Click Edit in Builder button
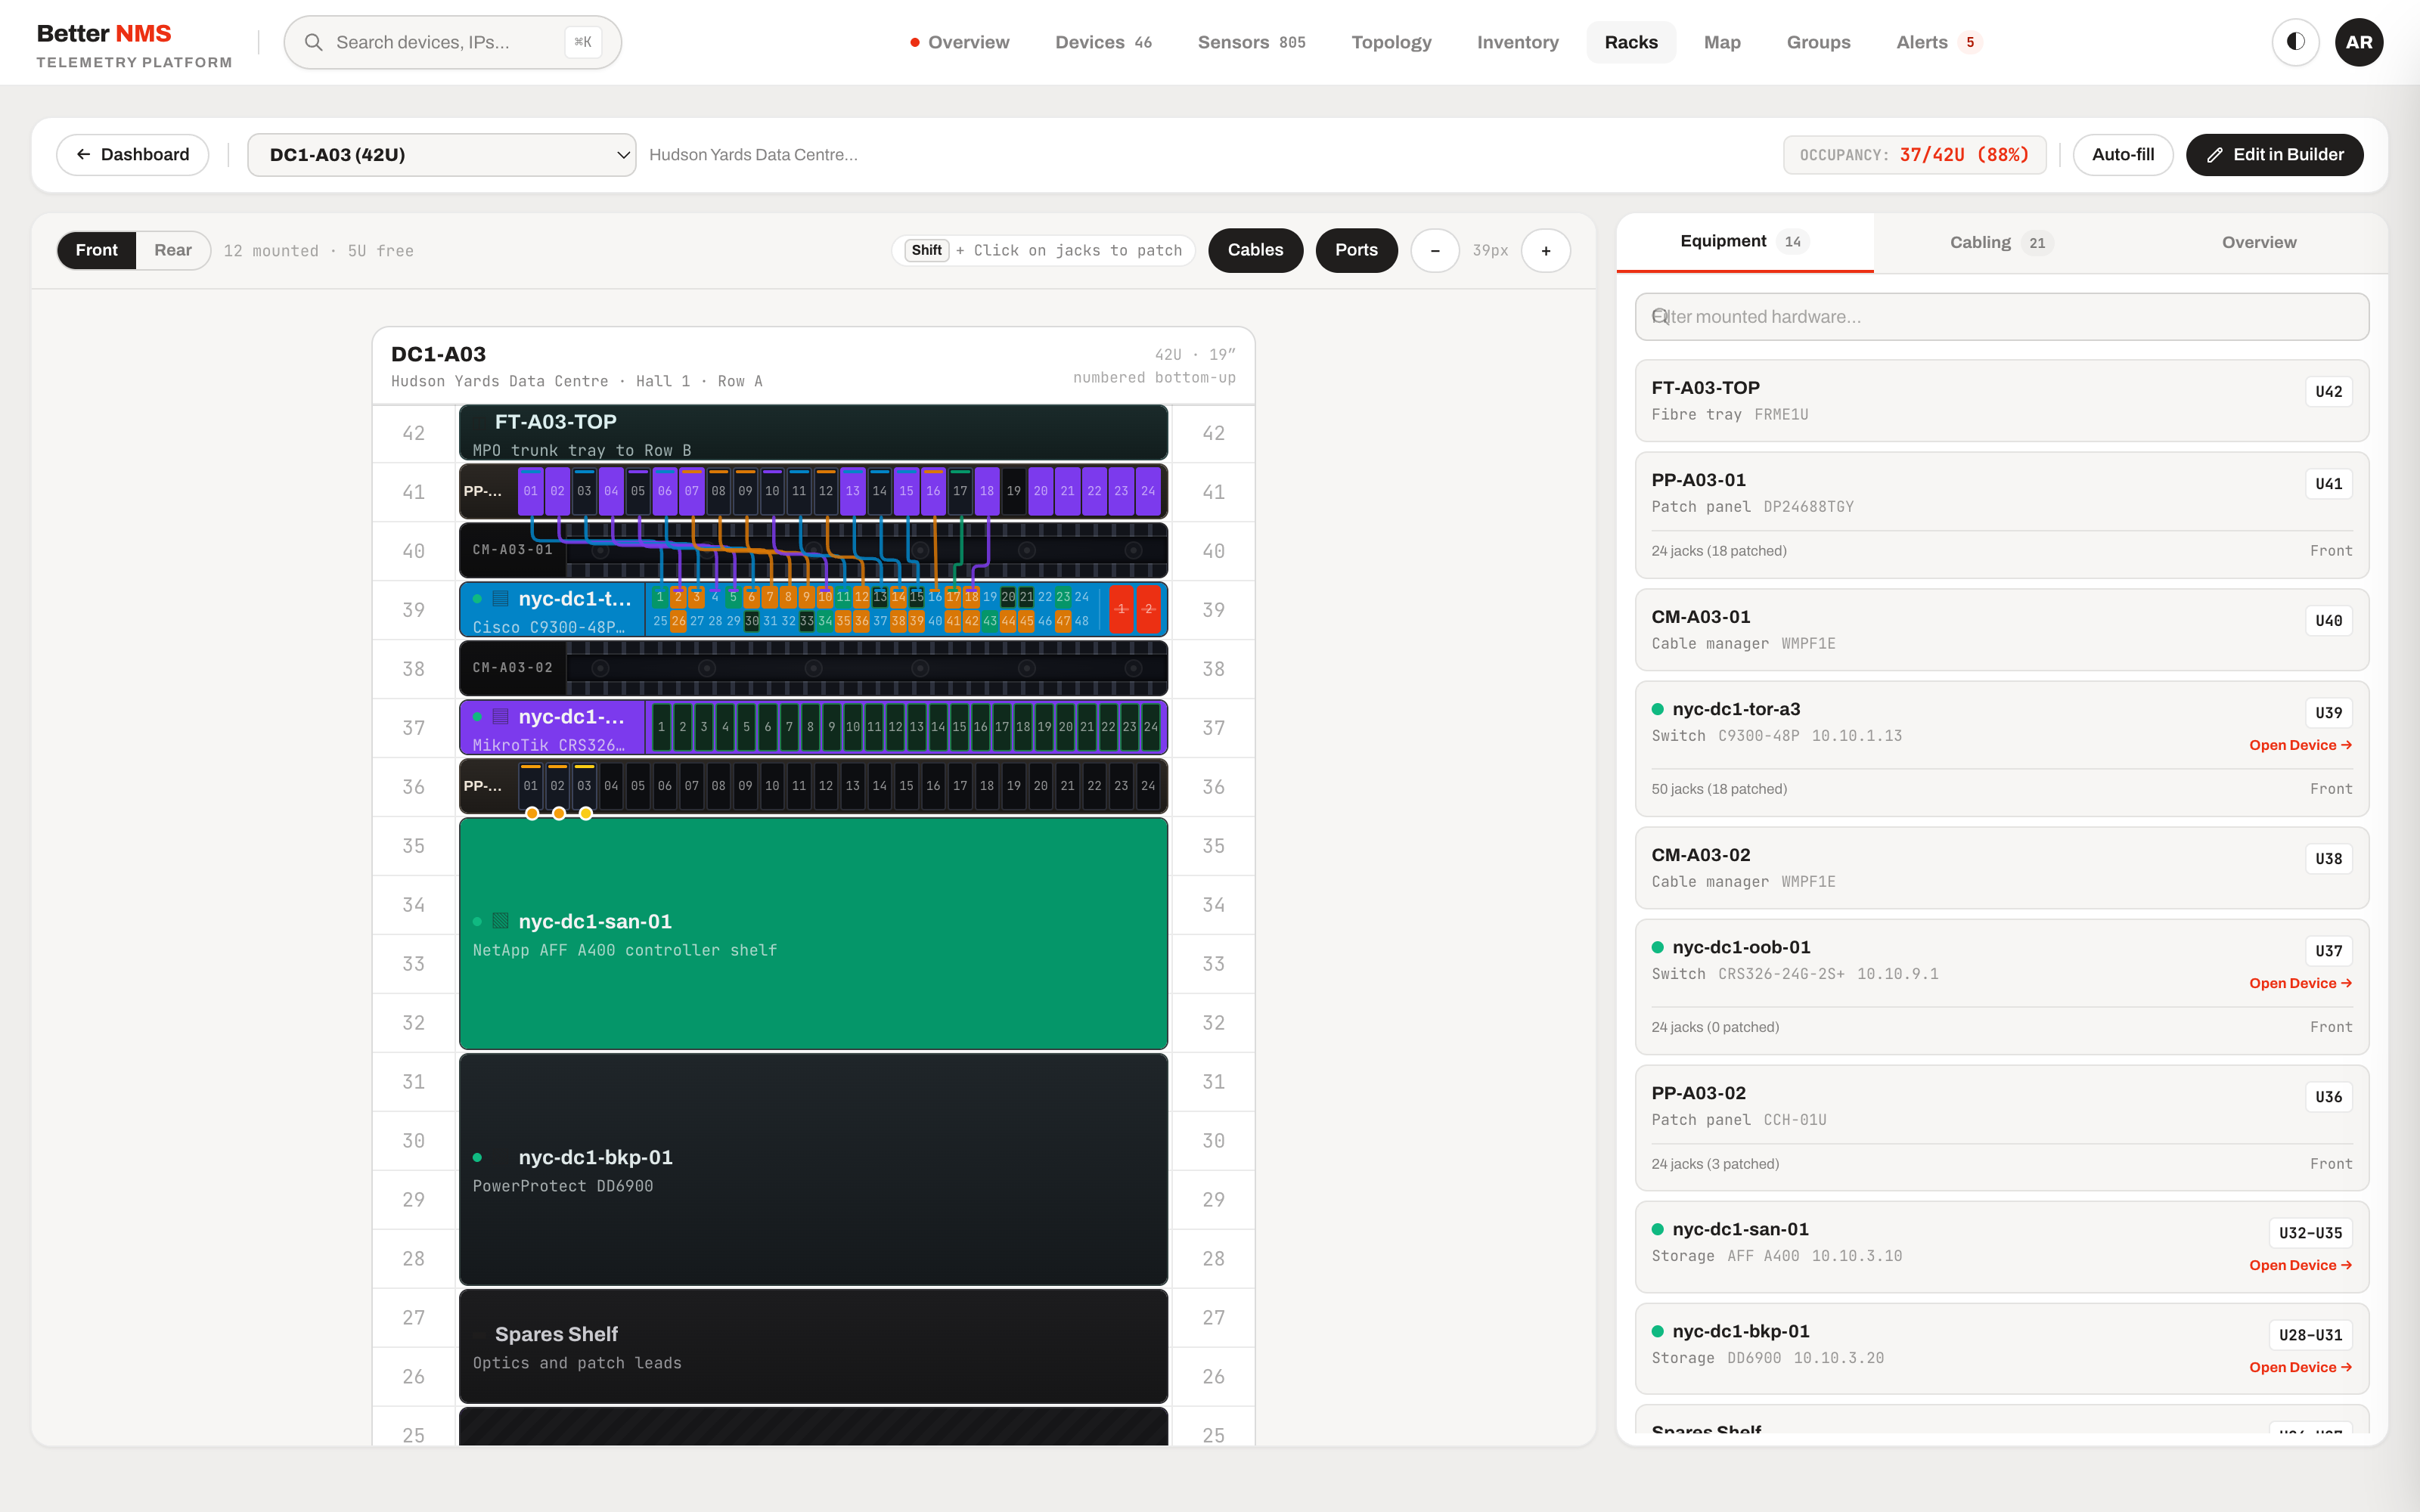Image resolution: width=2420 pixels, height=1512 pixels. click(2274, 155)
